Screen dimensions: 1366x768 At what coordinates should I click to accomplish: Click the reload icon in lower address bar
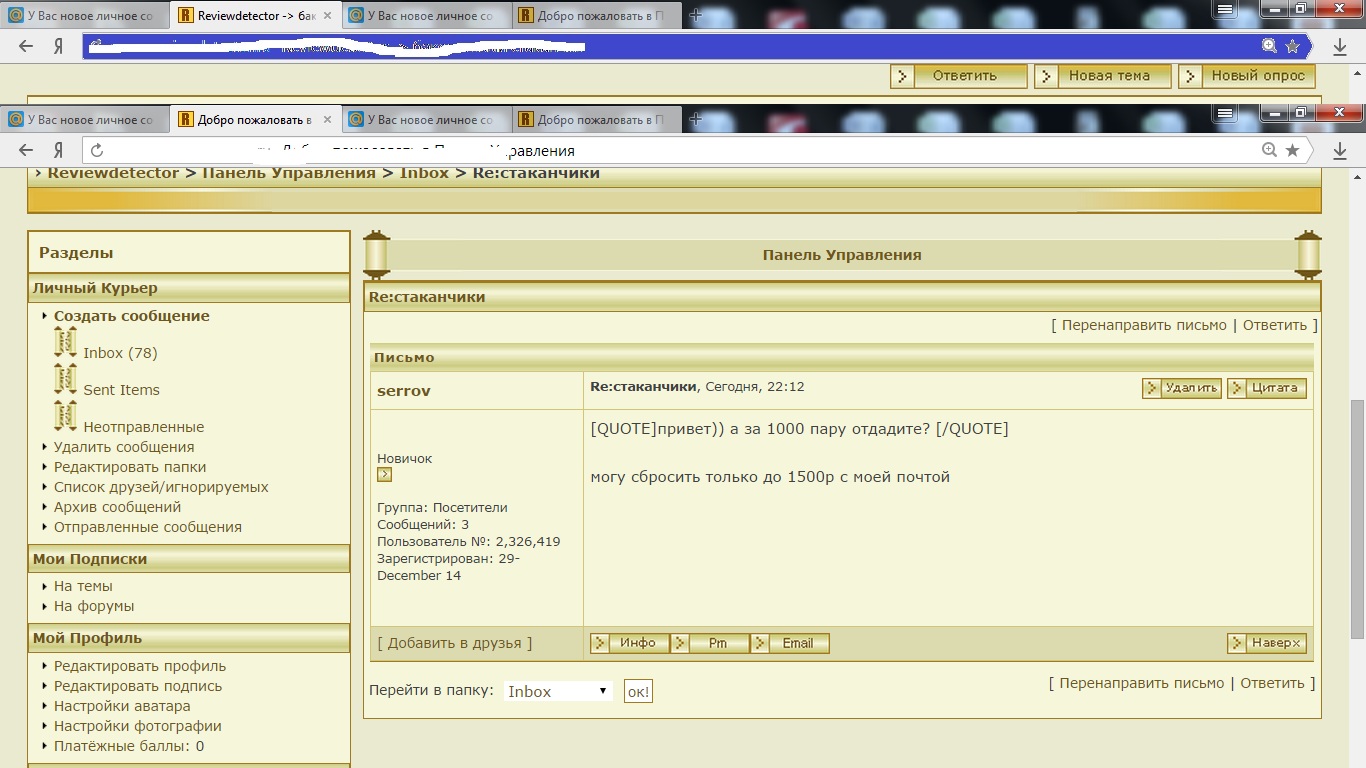97,150
